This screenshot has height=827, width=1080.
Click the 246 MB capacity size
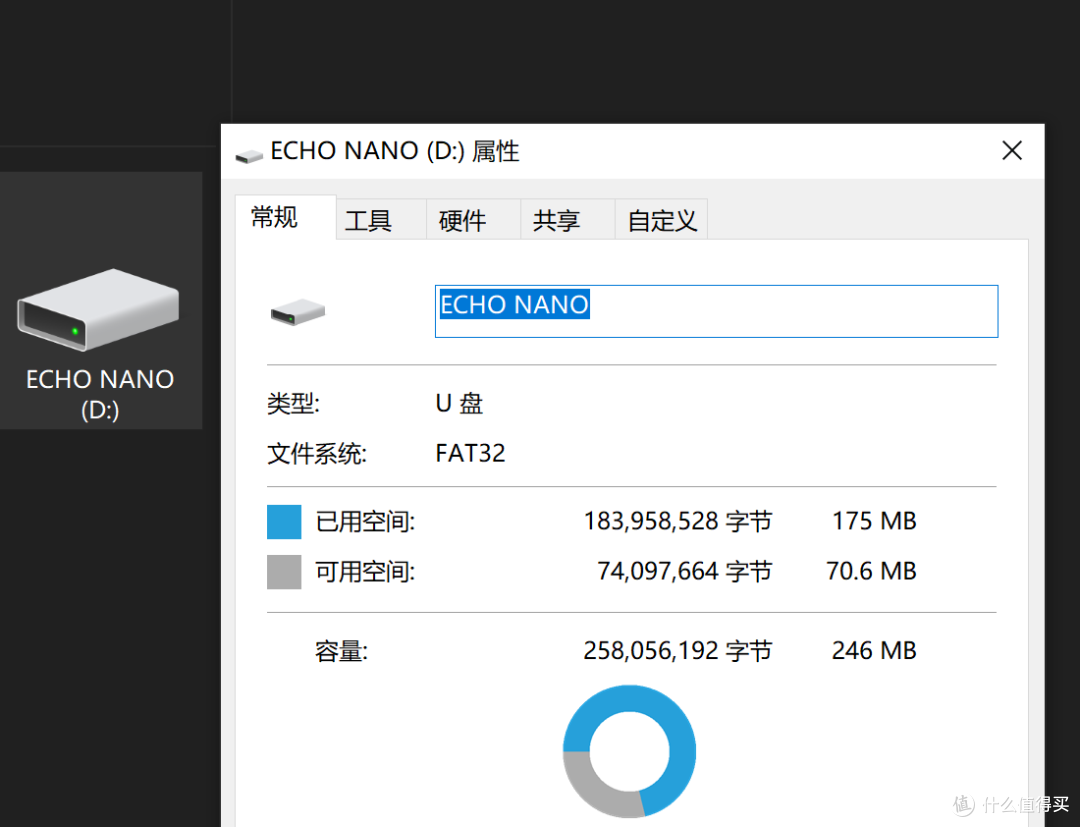point(874,651)
